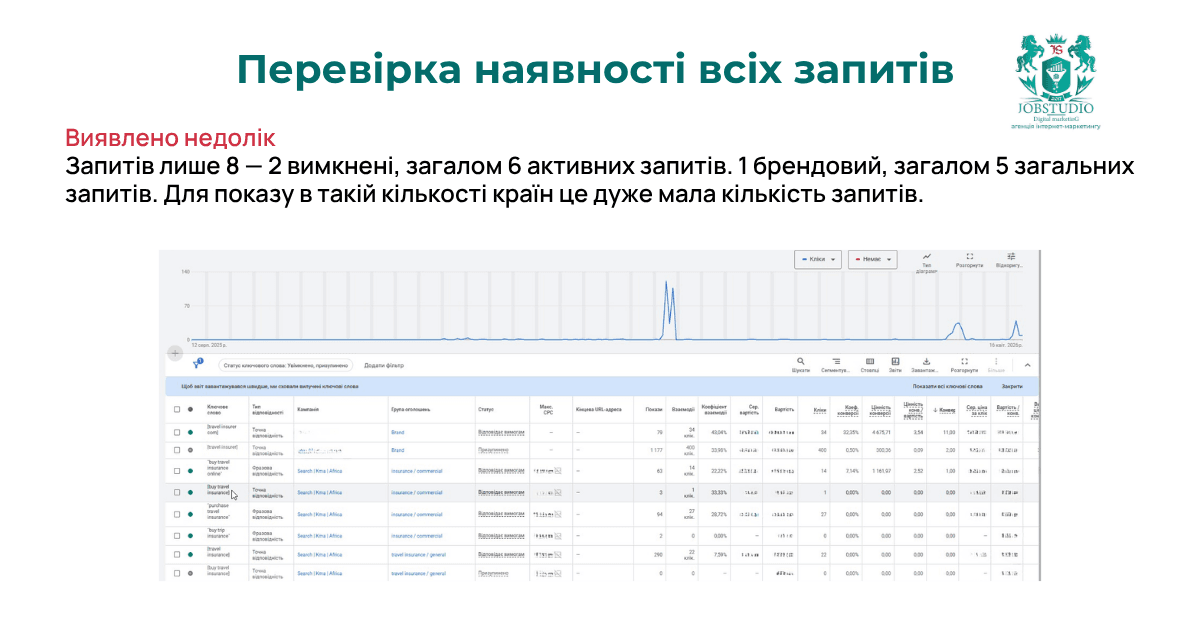Click Показати всі ключові слова link
The height and width of the screenshot is (628, 1200).
pyautogui.click(x=947, y=386)
